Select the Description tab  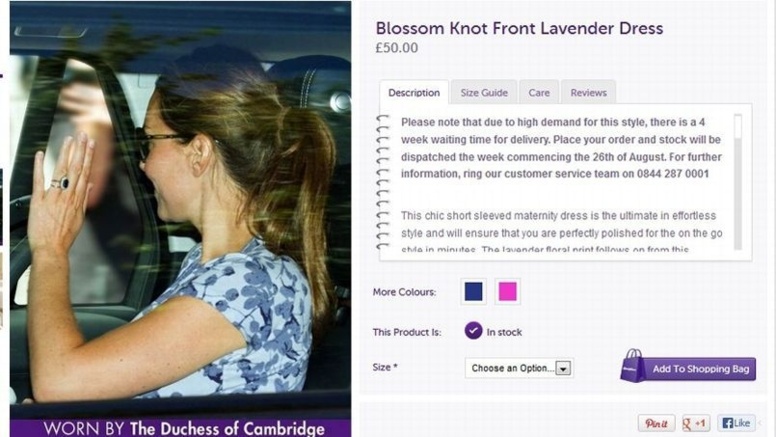click(x=414, y=93)
